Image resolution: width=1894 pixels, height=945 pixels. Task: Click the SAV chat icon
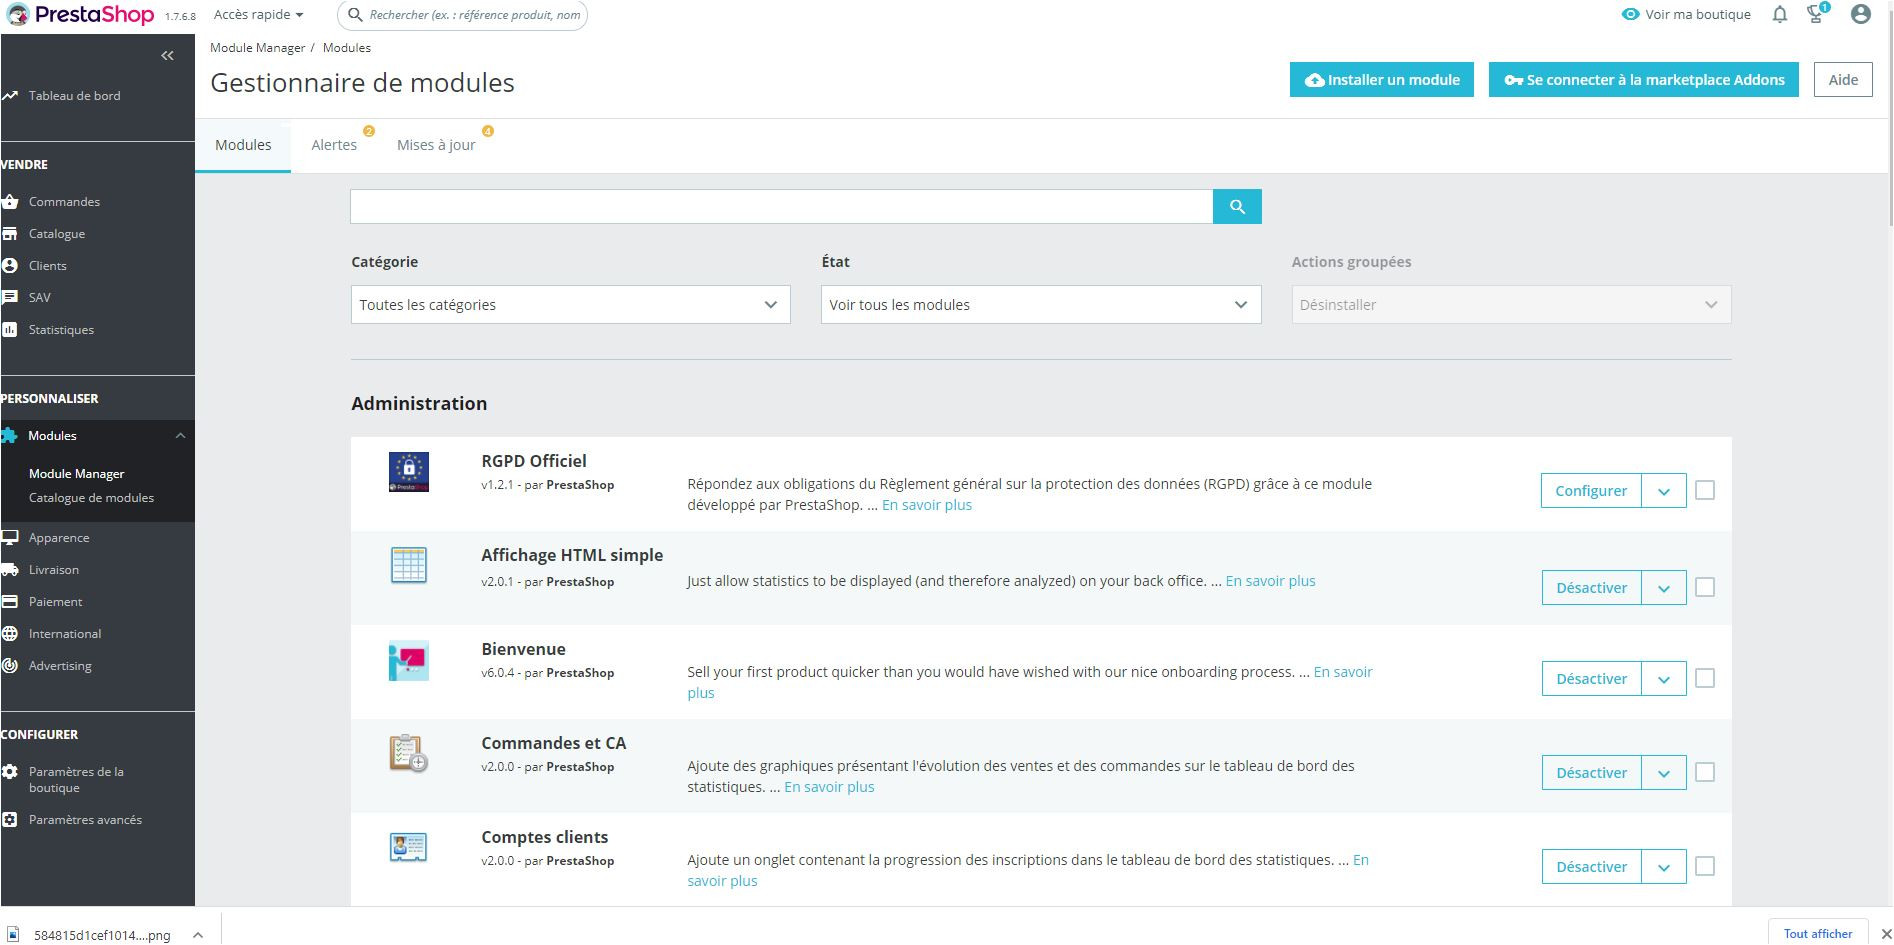coord(10,298)
